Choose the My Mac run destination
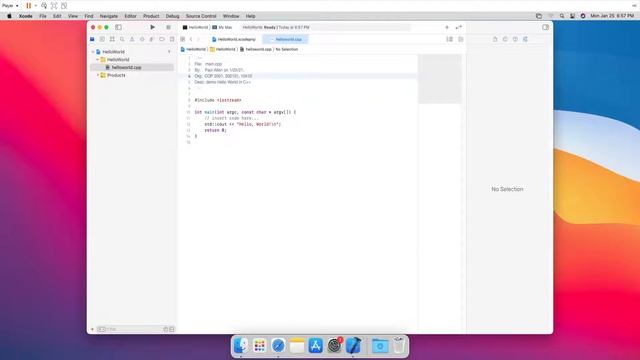 pos(222,27)
